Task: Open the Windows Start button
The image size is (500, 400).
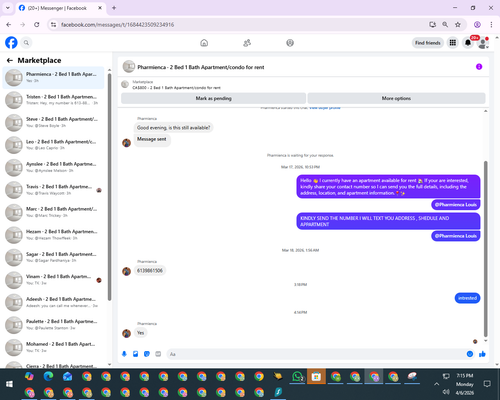Action: pyautogui.click(x=9, y=384)
